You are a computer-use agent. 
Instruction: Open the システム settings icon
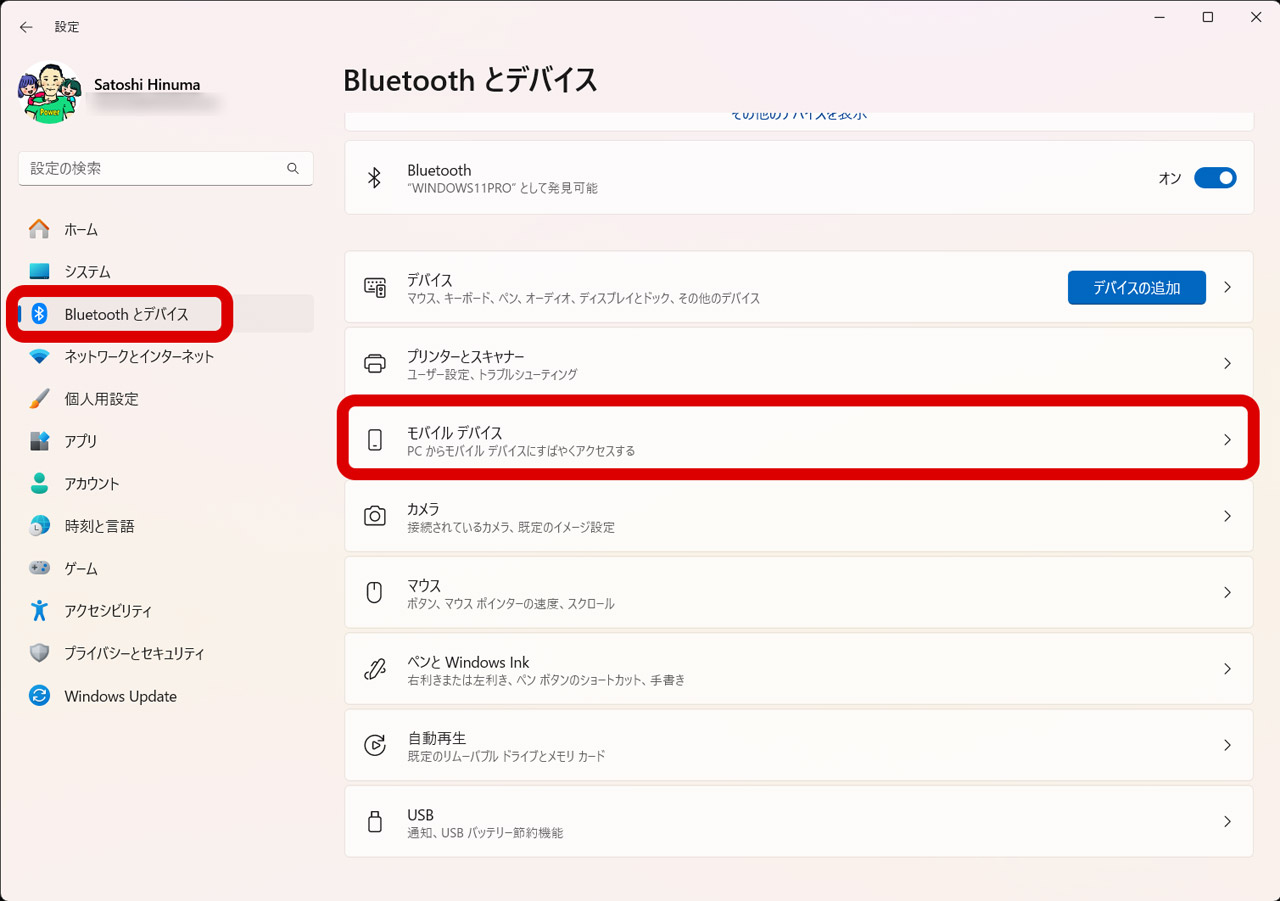coord(38,271)
